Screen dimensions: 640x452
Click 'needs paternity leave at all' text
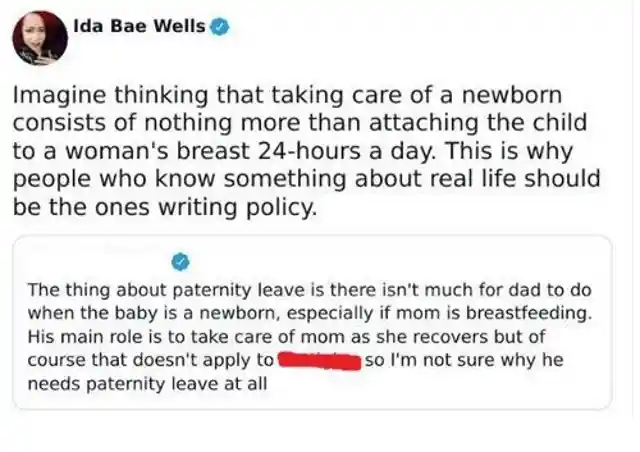[x=147, y=385]
